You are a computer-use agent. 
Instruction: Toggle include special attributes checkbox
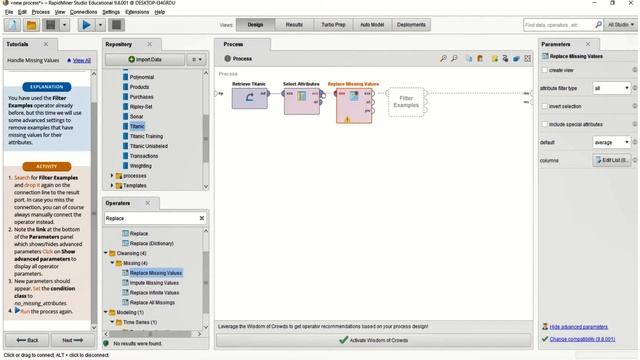544,124
